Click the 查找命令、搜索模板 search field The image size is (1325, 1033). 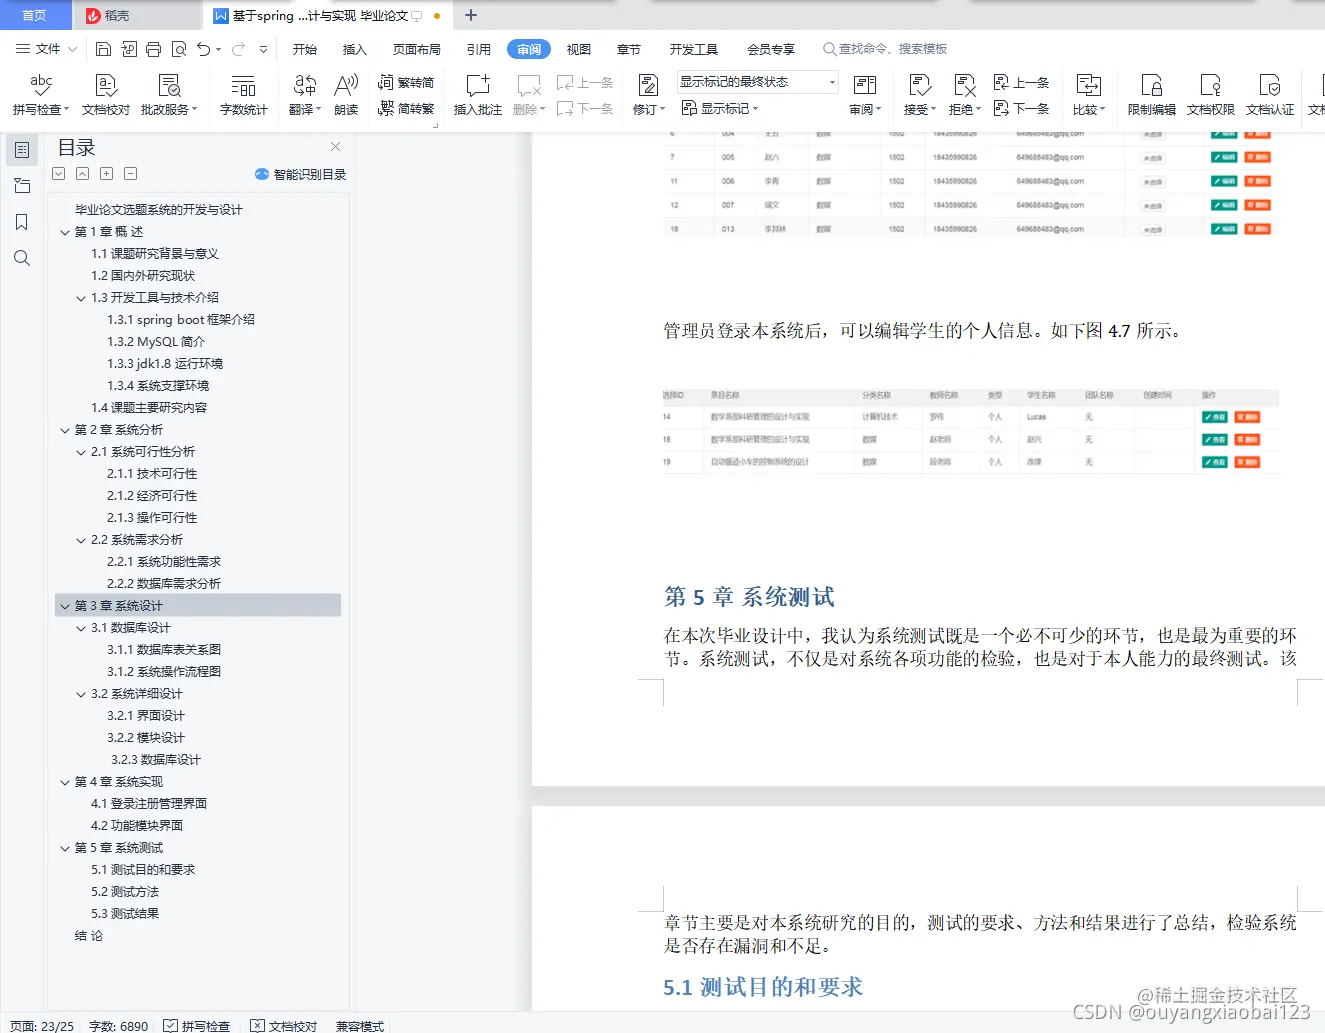tap(886, 49)
